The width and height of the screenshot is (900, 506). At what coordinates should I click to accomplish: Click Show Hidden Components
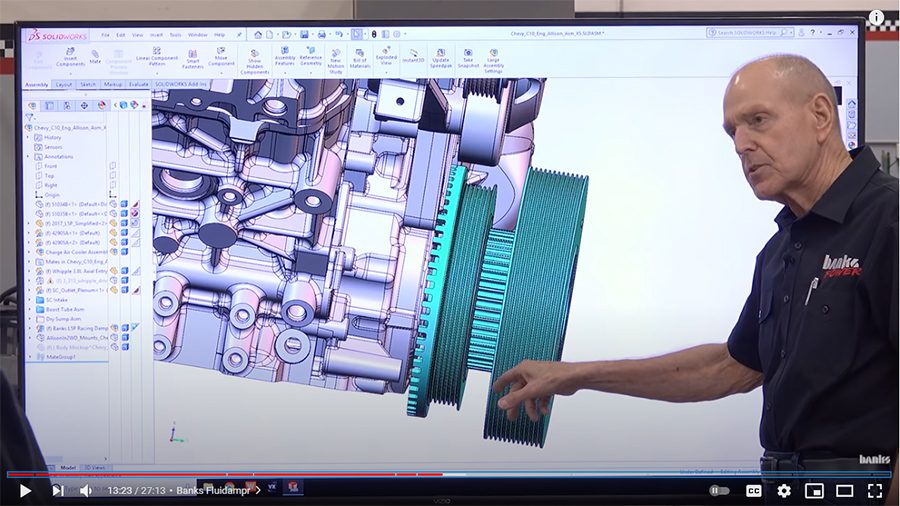(x=255, y=62)
